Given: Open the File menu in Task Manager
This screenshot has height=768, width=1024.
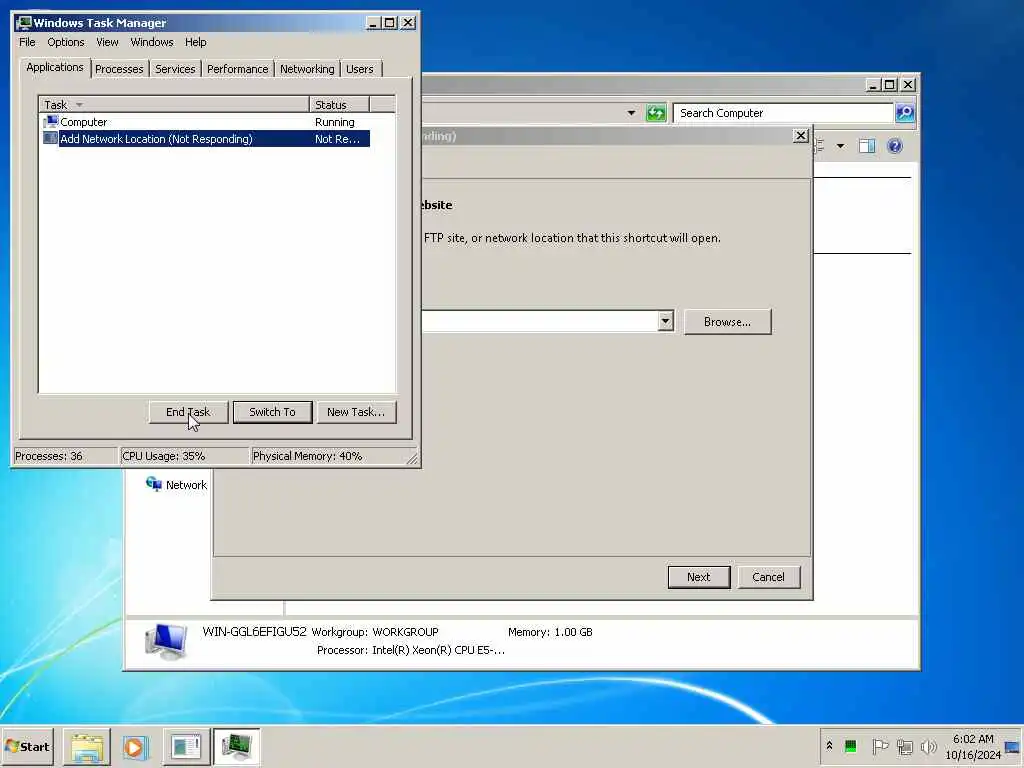Looking at the screenshot, I should point(27,42).
